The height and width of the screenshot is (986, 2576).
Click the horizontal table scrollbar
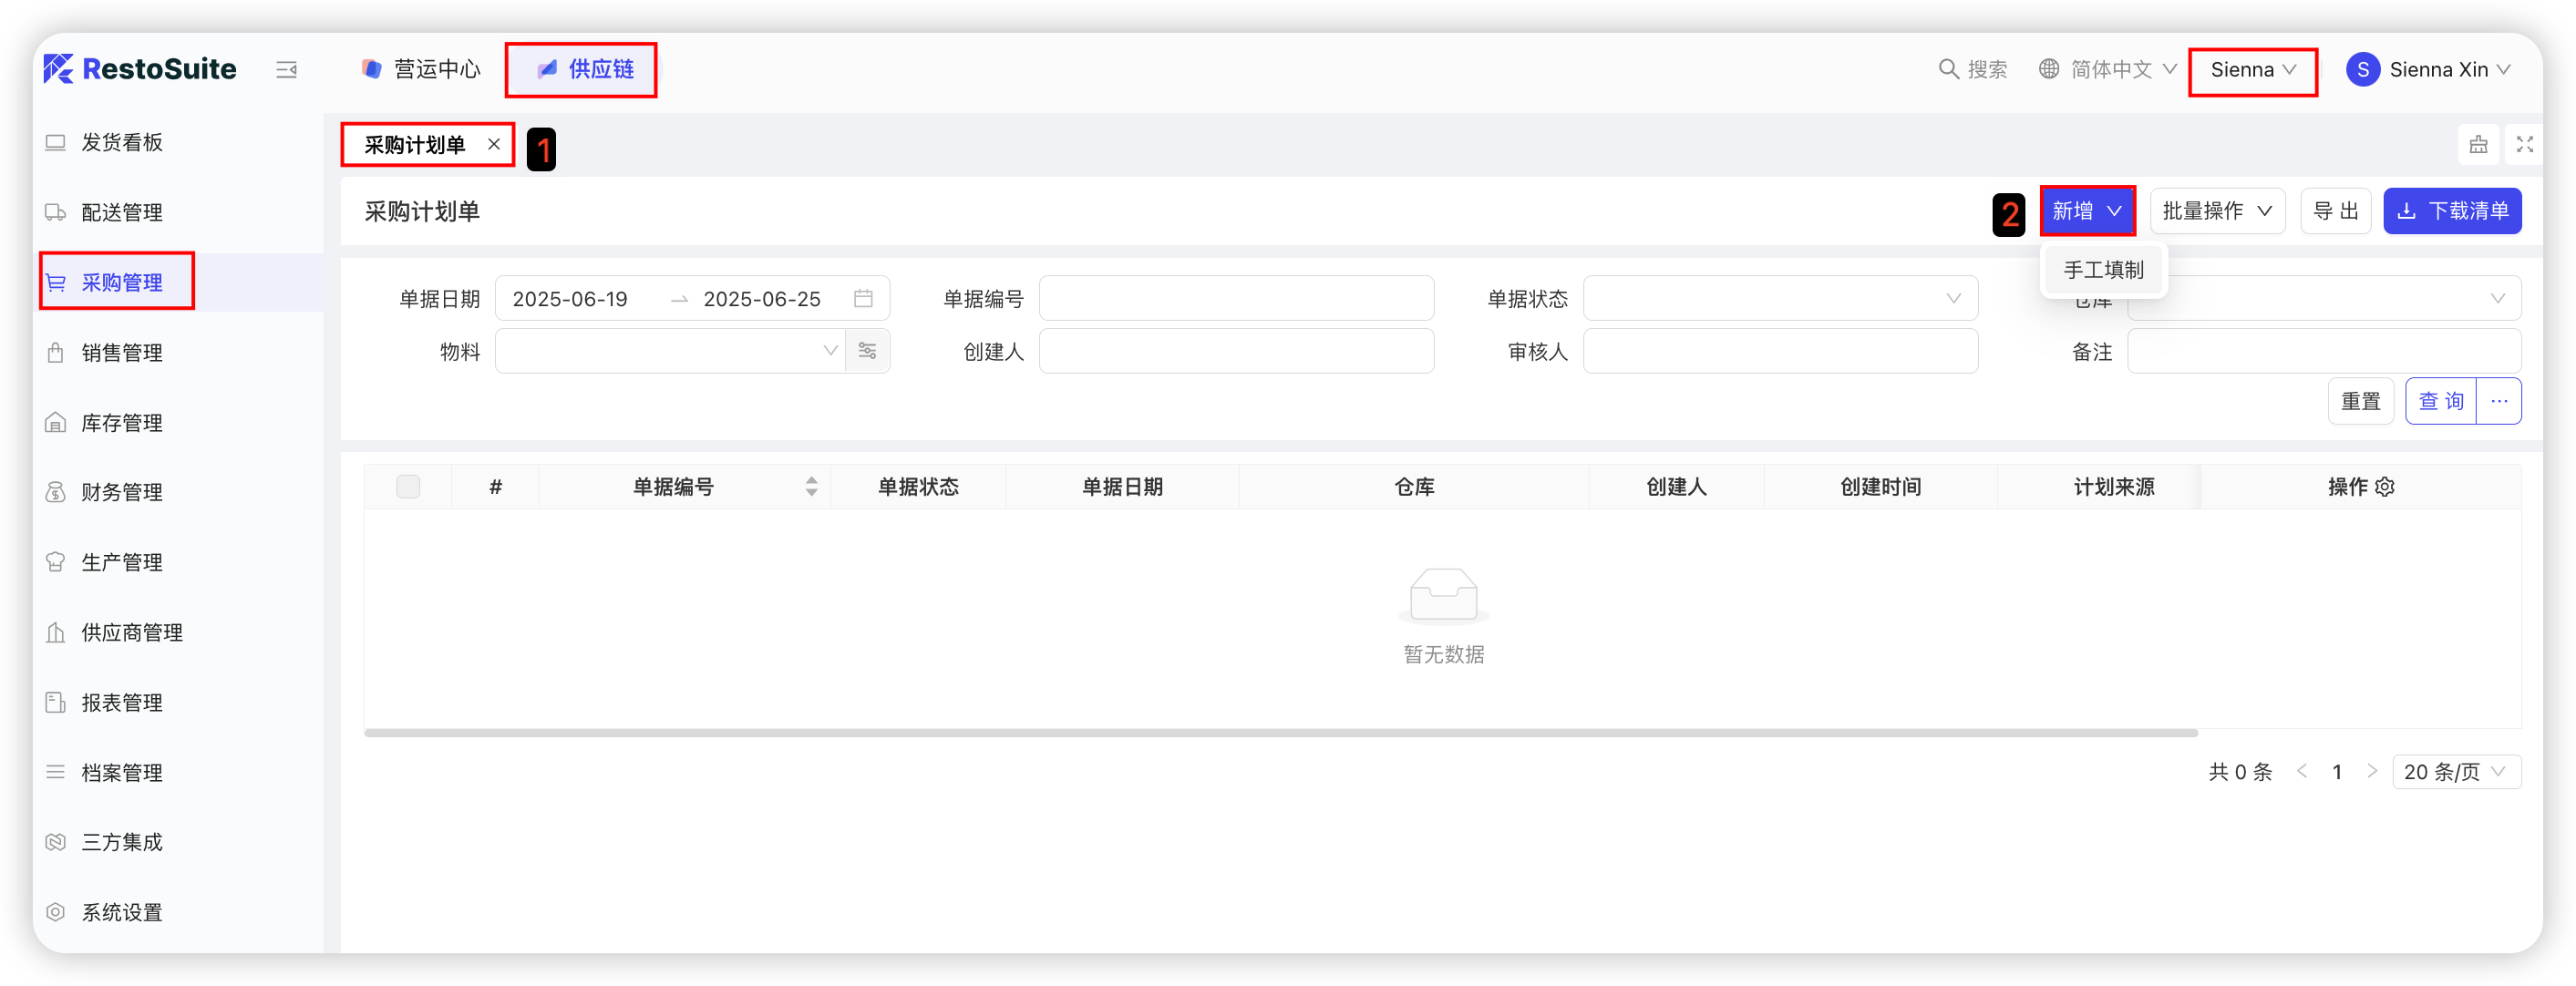1280,733
